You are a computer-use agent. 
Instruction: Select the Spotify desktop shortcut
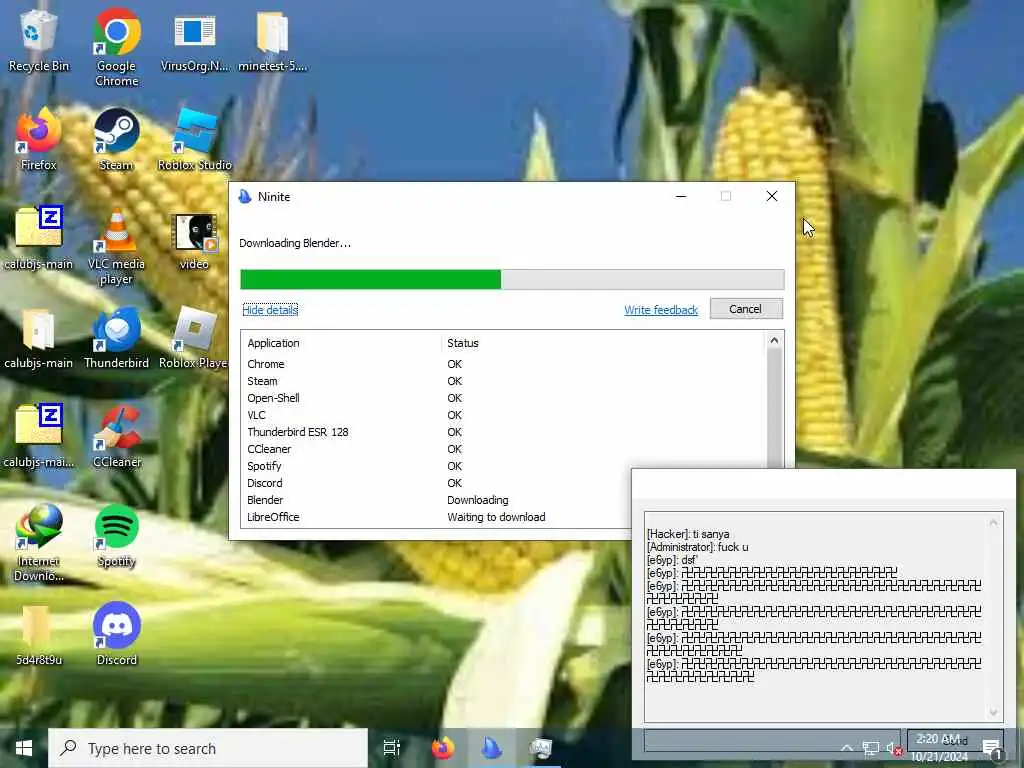116,536
